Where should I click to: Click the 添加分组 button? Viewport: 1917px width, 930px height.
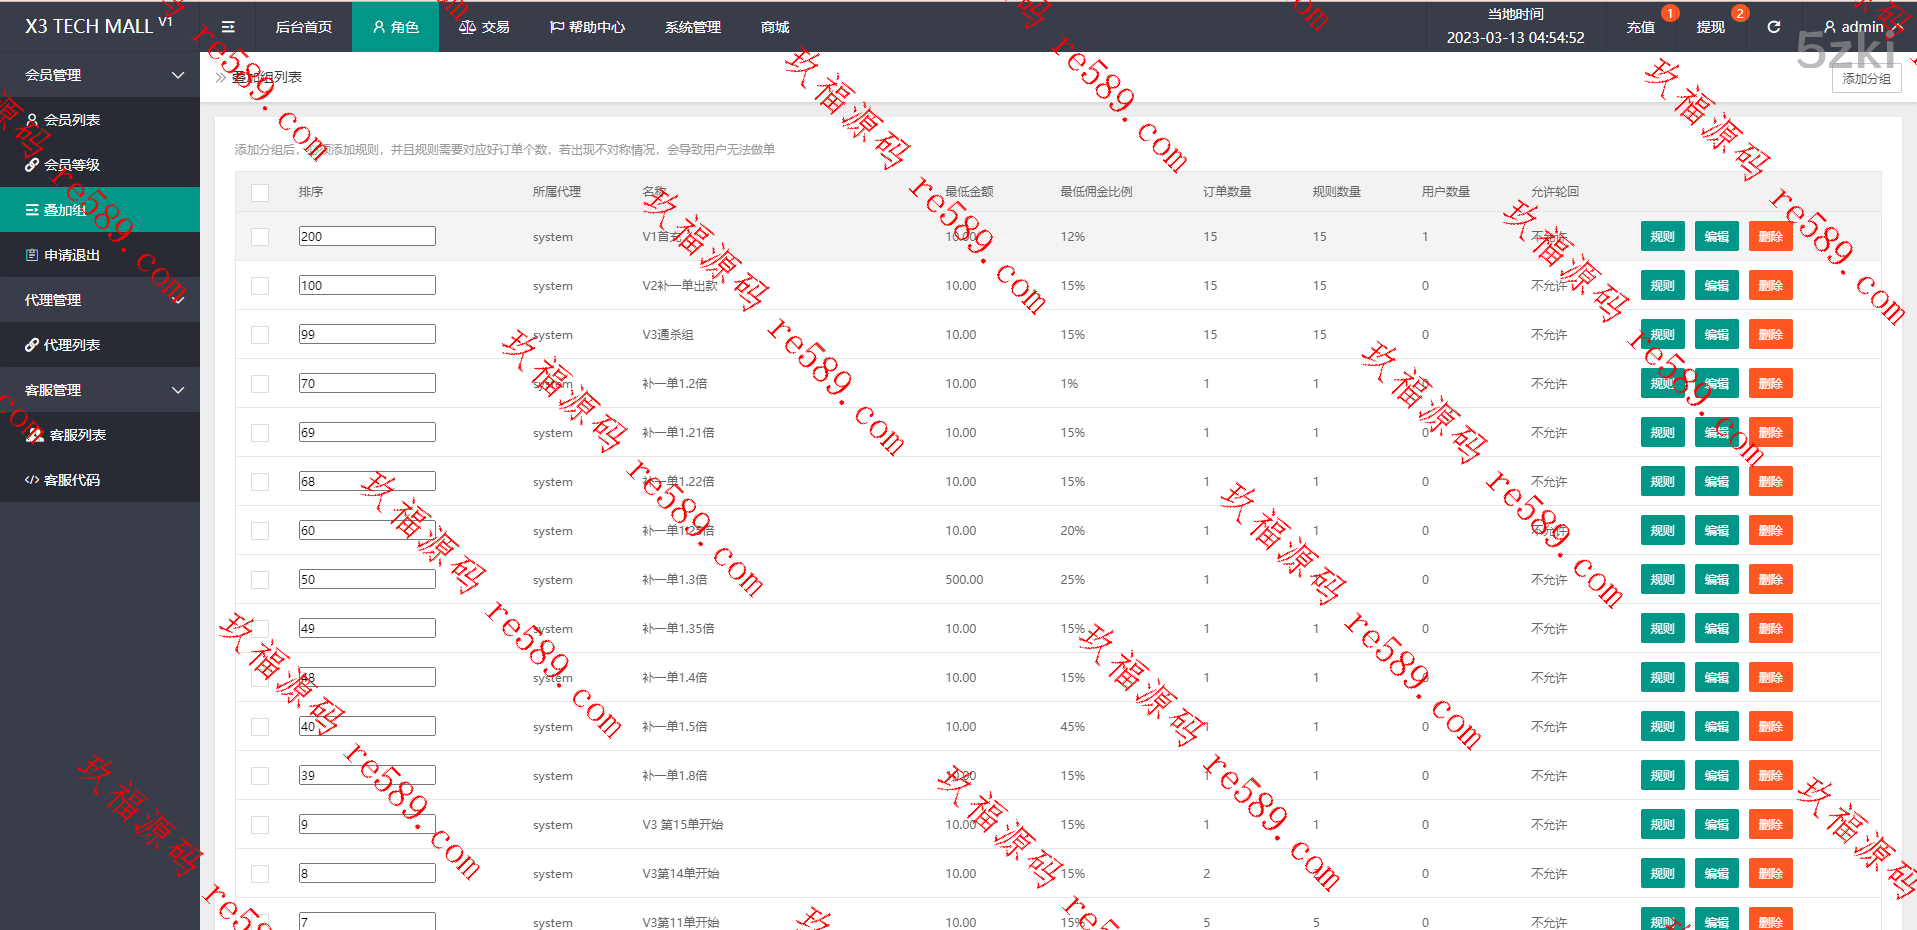[x=1866, y=79]
